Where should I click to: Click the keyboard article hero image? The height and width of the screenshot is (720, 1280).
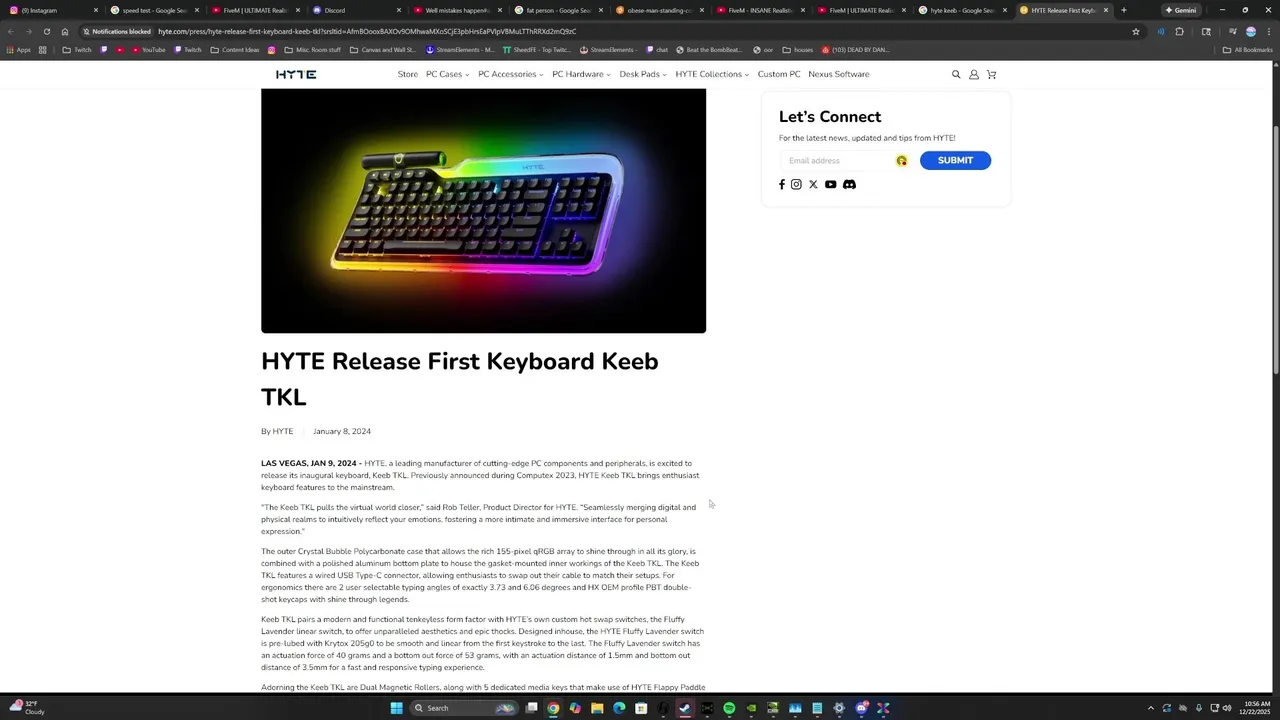pyautogui.click(x=483, y=210)
